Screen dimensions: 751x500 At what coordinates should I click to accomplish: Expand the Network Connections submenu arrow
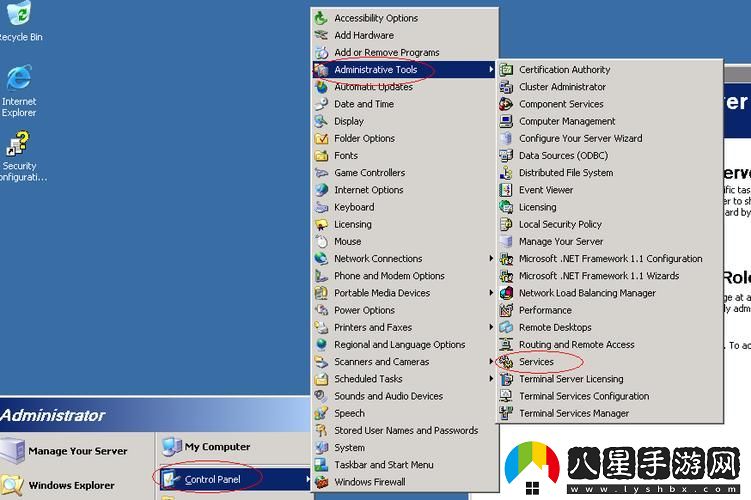coord(491,259)
